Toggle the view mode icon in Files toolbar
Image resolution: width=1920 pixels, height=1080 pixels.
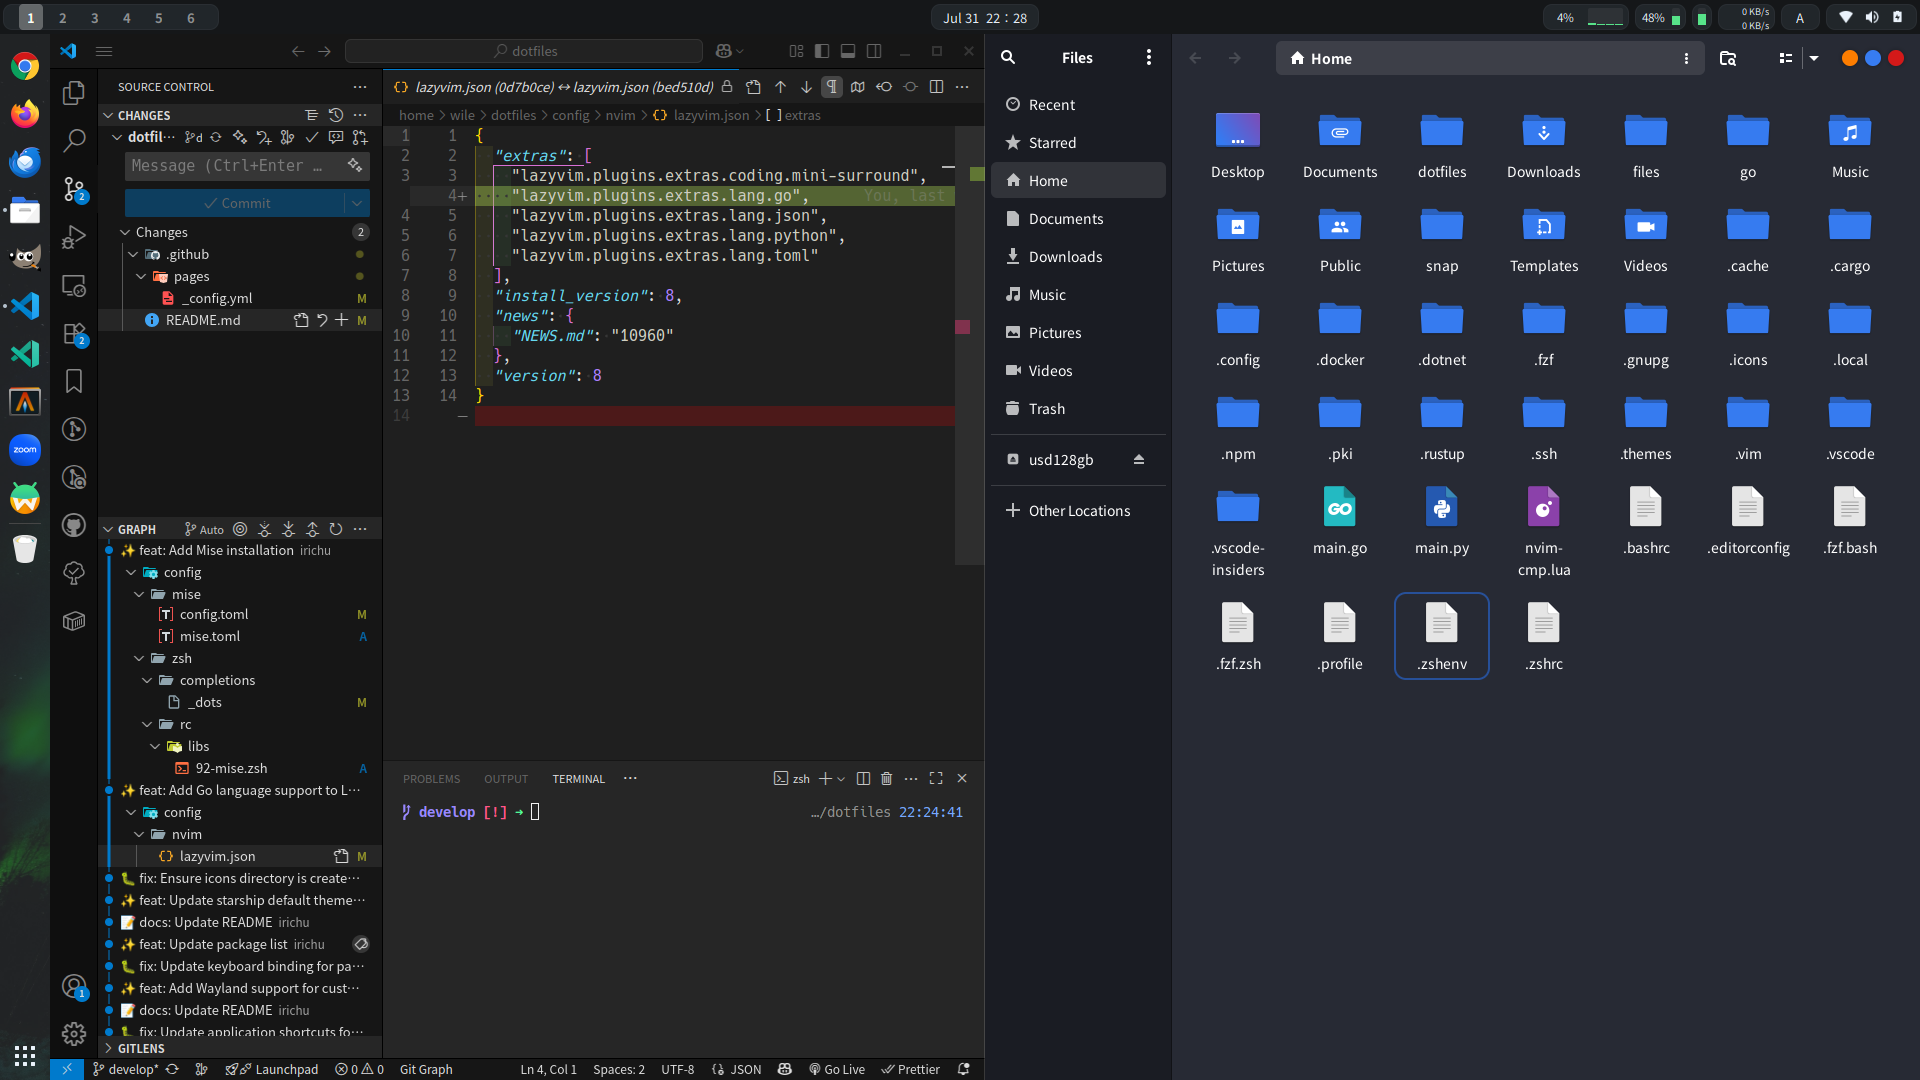[1786, 58]
